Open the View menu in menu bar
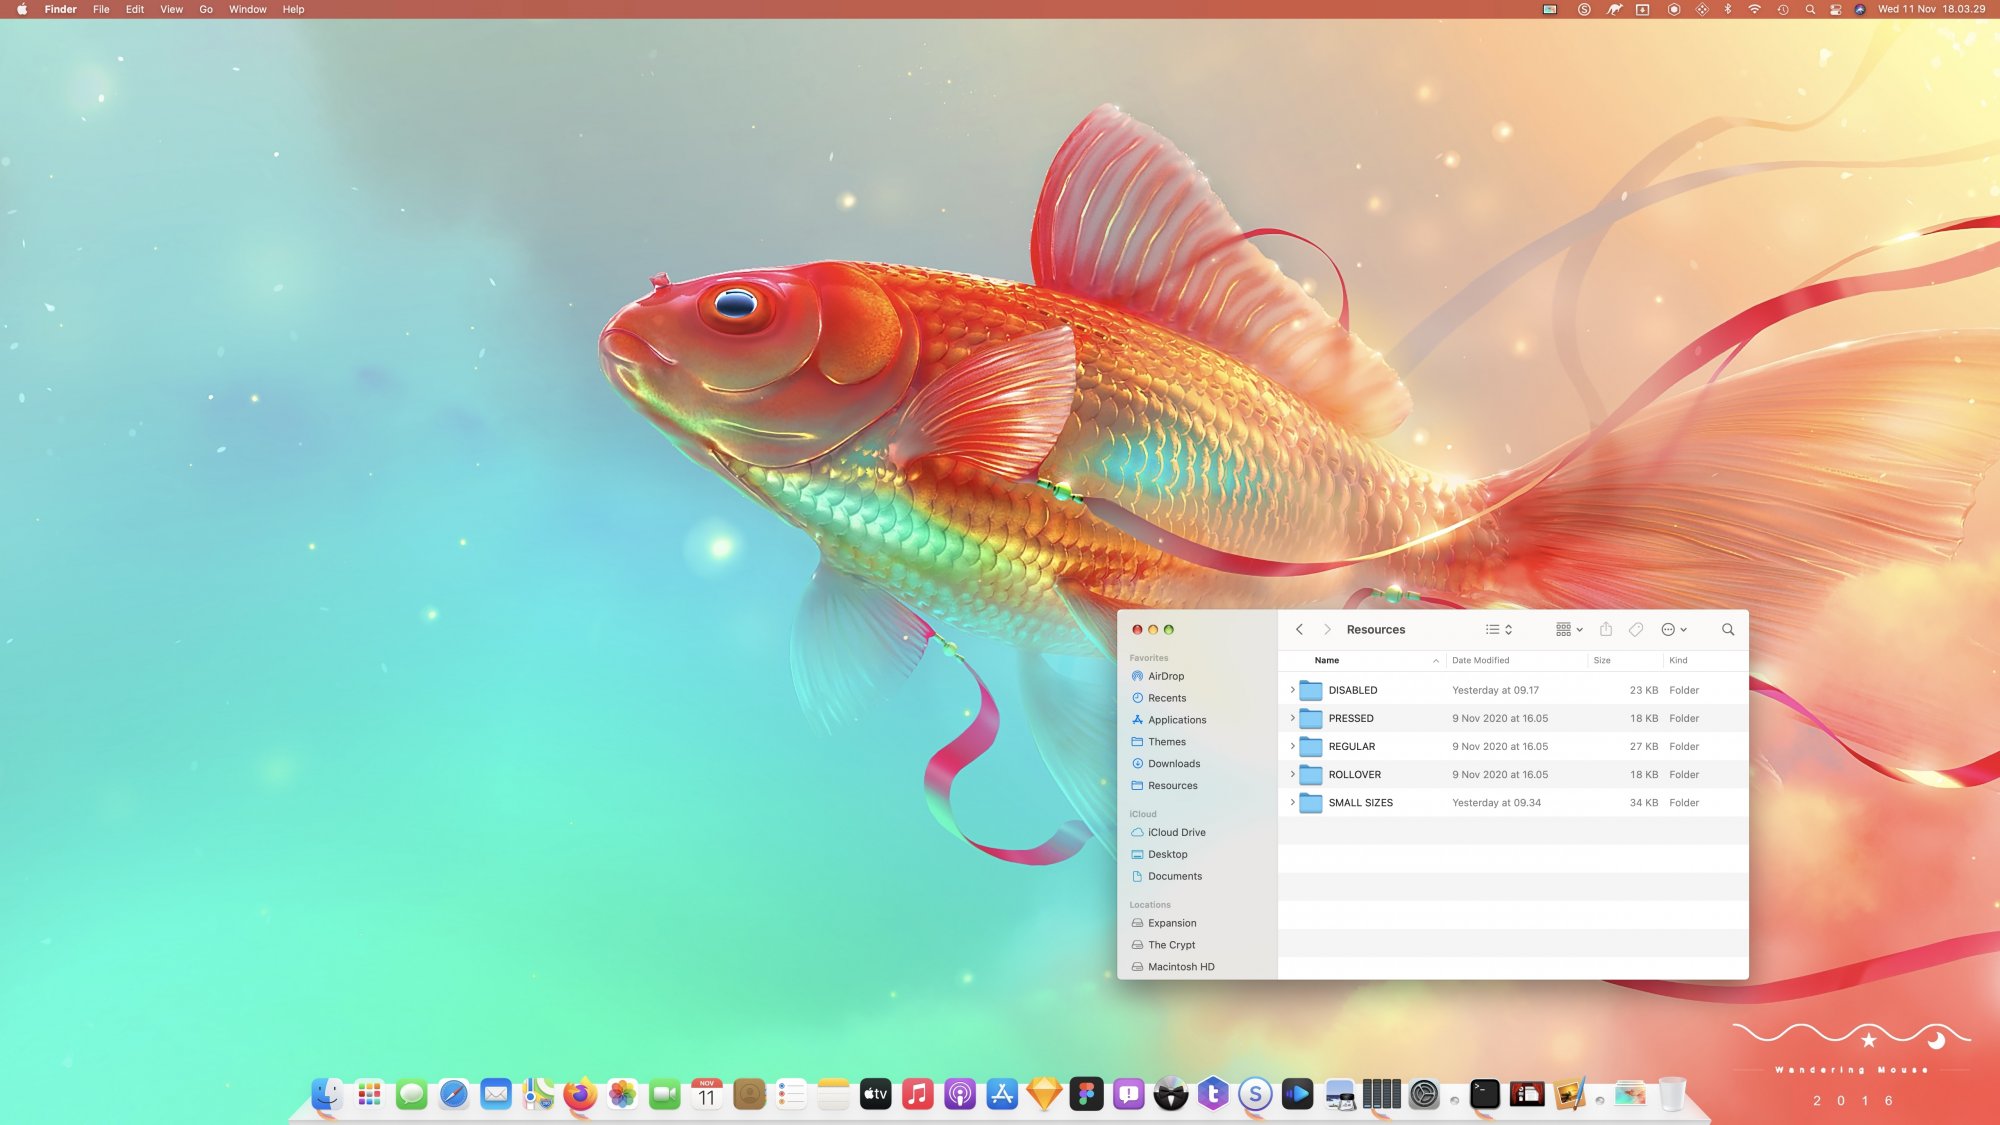Screen dimensions: 2000x1125 (171, 9)
